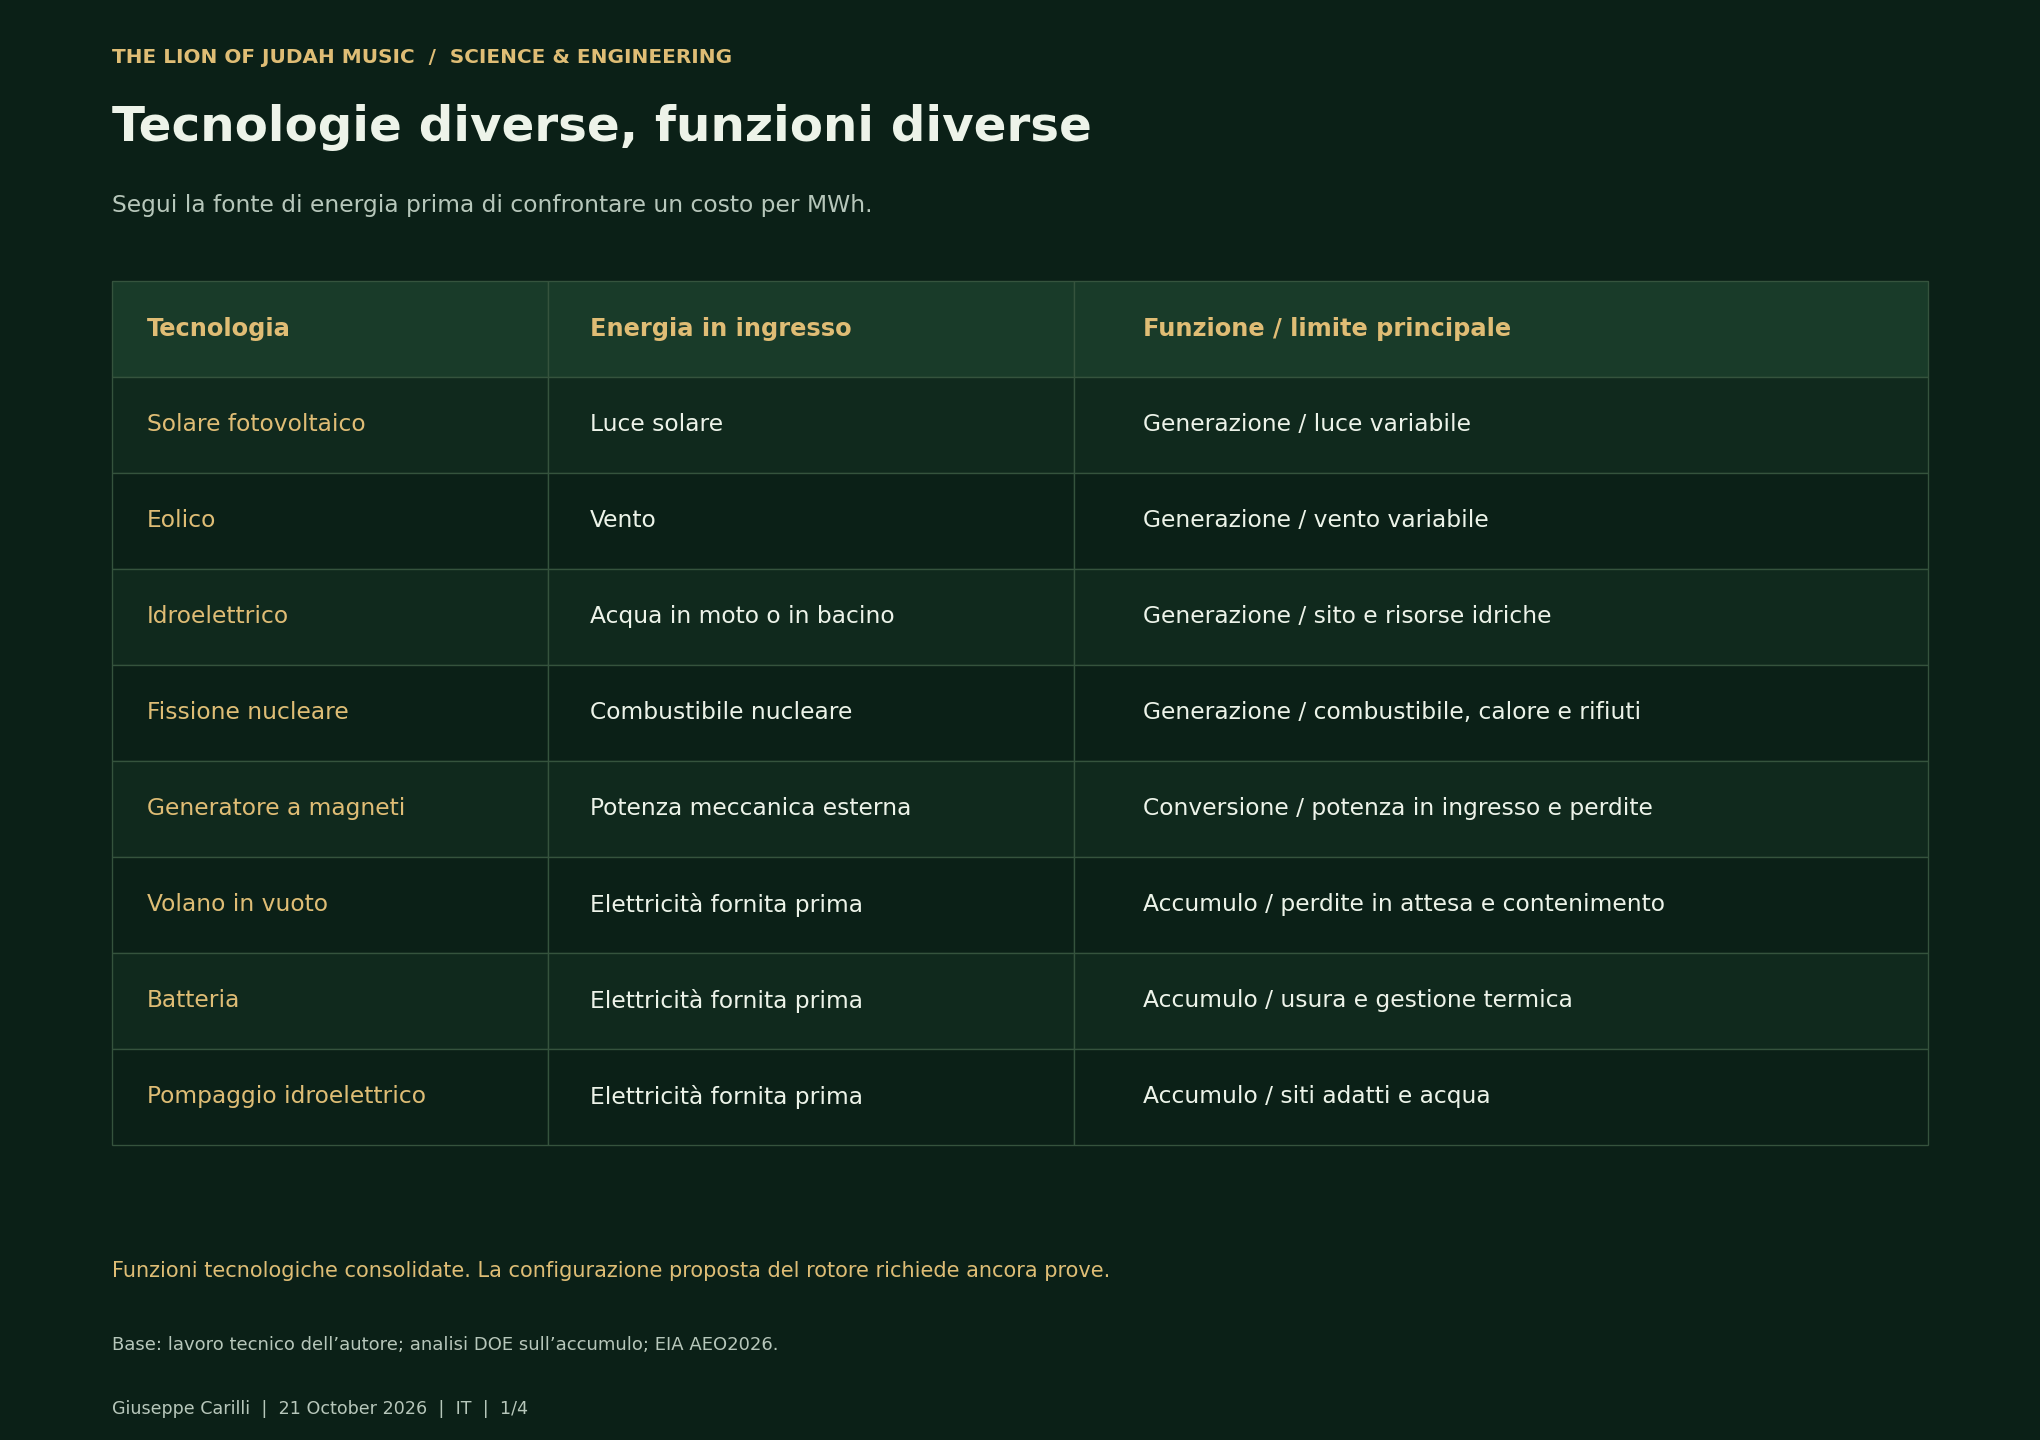
Task: Select 'Generazione / sito e risorse idriche' cell
Action: pos(1501,617)
